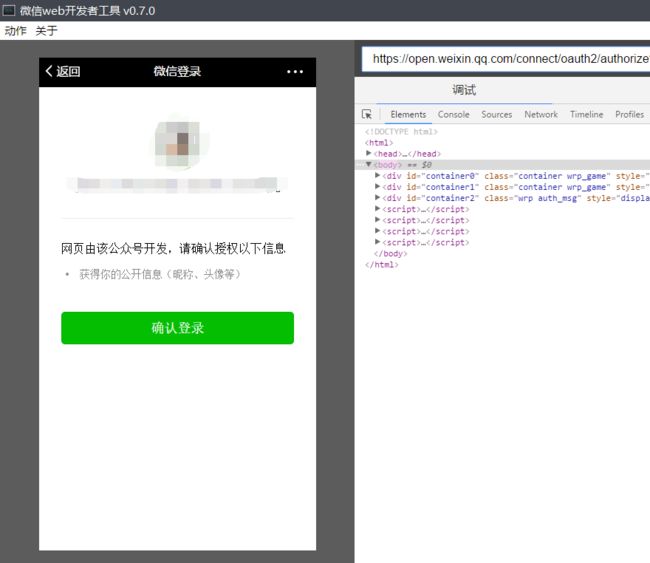Switch to the Elements tab
Screen dimensions: 650x563
[x=408, y=114]
